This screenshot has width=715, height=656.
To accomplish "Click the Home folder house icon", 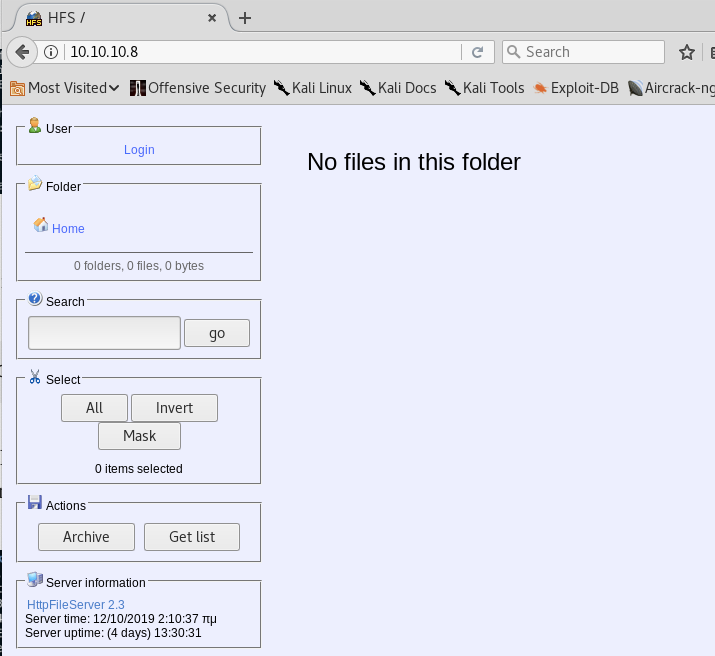I will (x=41, y=225).
